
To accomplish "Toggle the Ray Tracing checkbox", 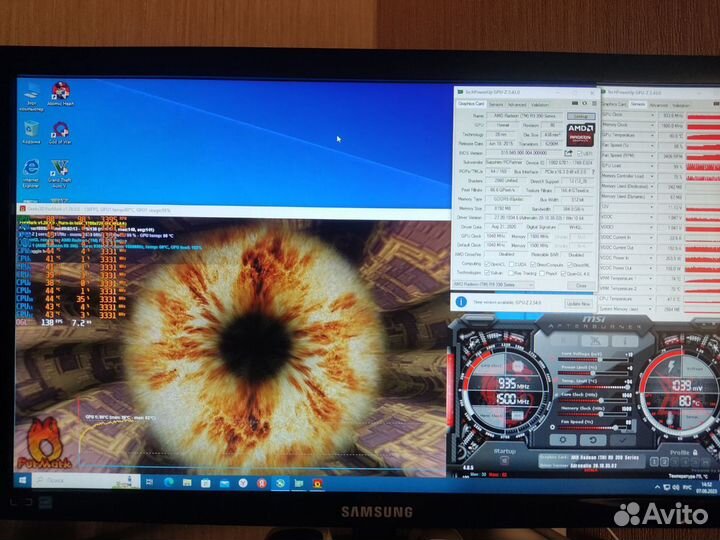I will (511, 273).
